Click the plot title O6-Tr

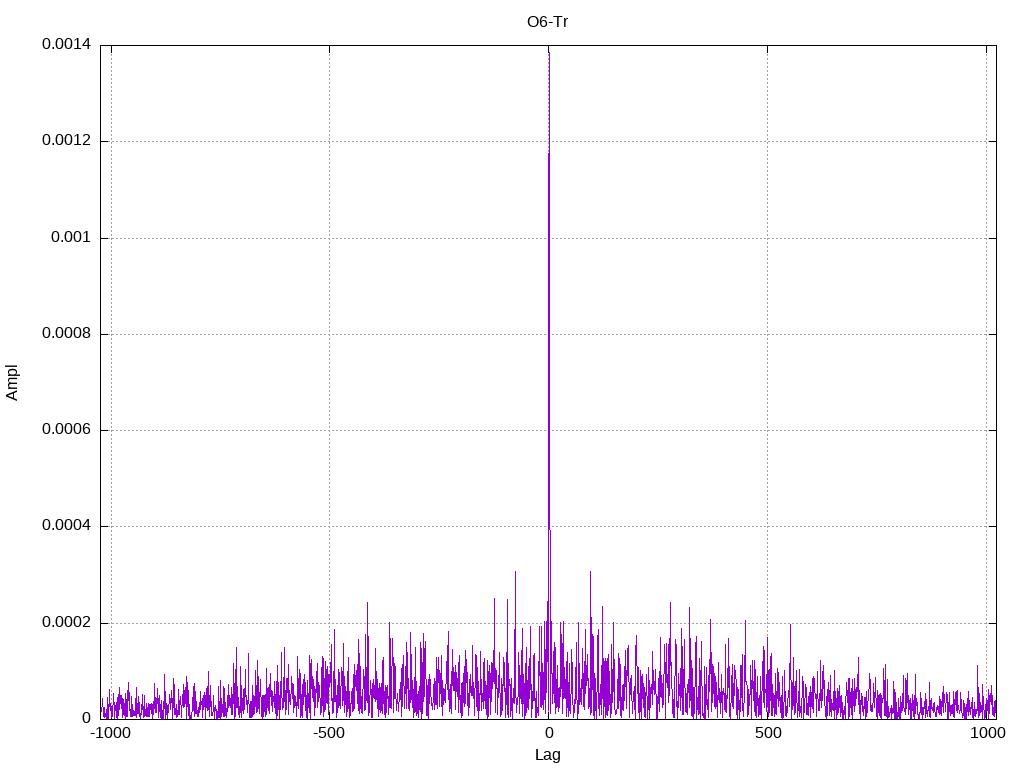click(x=547, y=22)
